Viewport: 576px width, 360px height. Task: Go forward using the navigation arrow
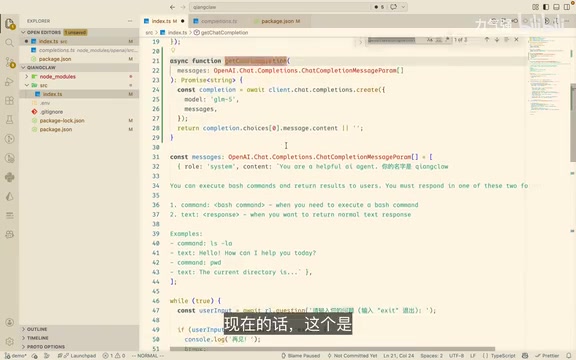point(183,7)
